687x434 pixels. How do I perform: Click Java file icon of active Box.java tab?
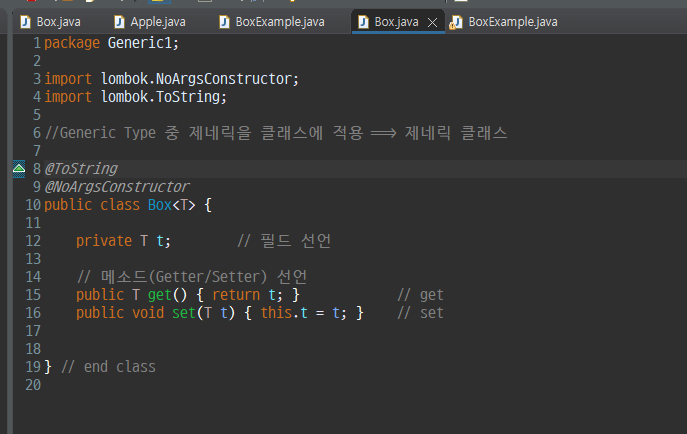pos(363,22)
